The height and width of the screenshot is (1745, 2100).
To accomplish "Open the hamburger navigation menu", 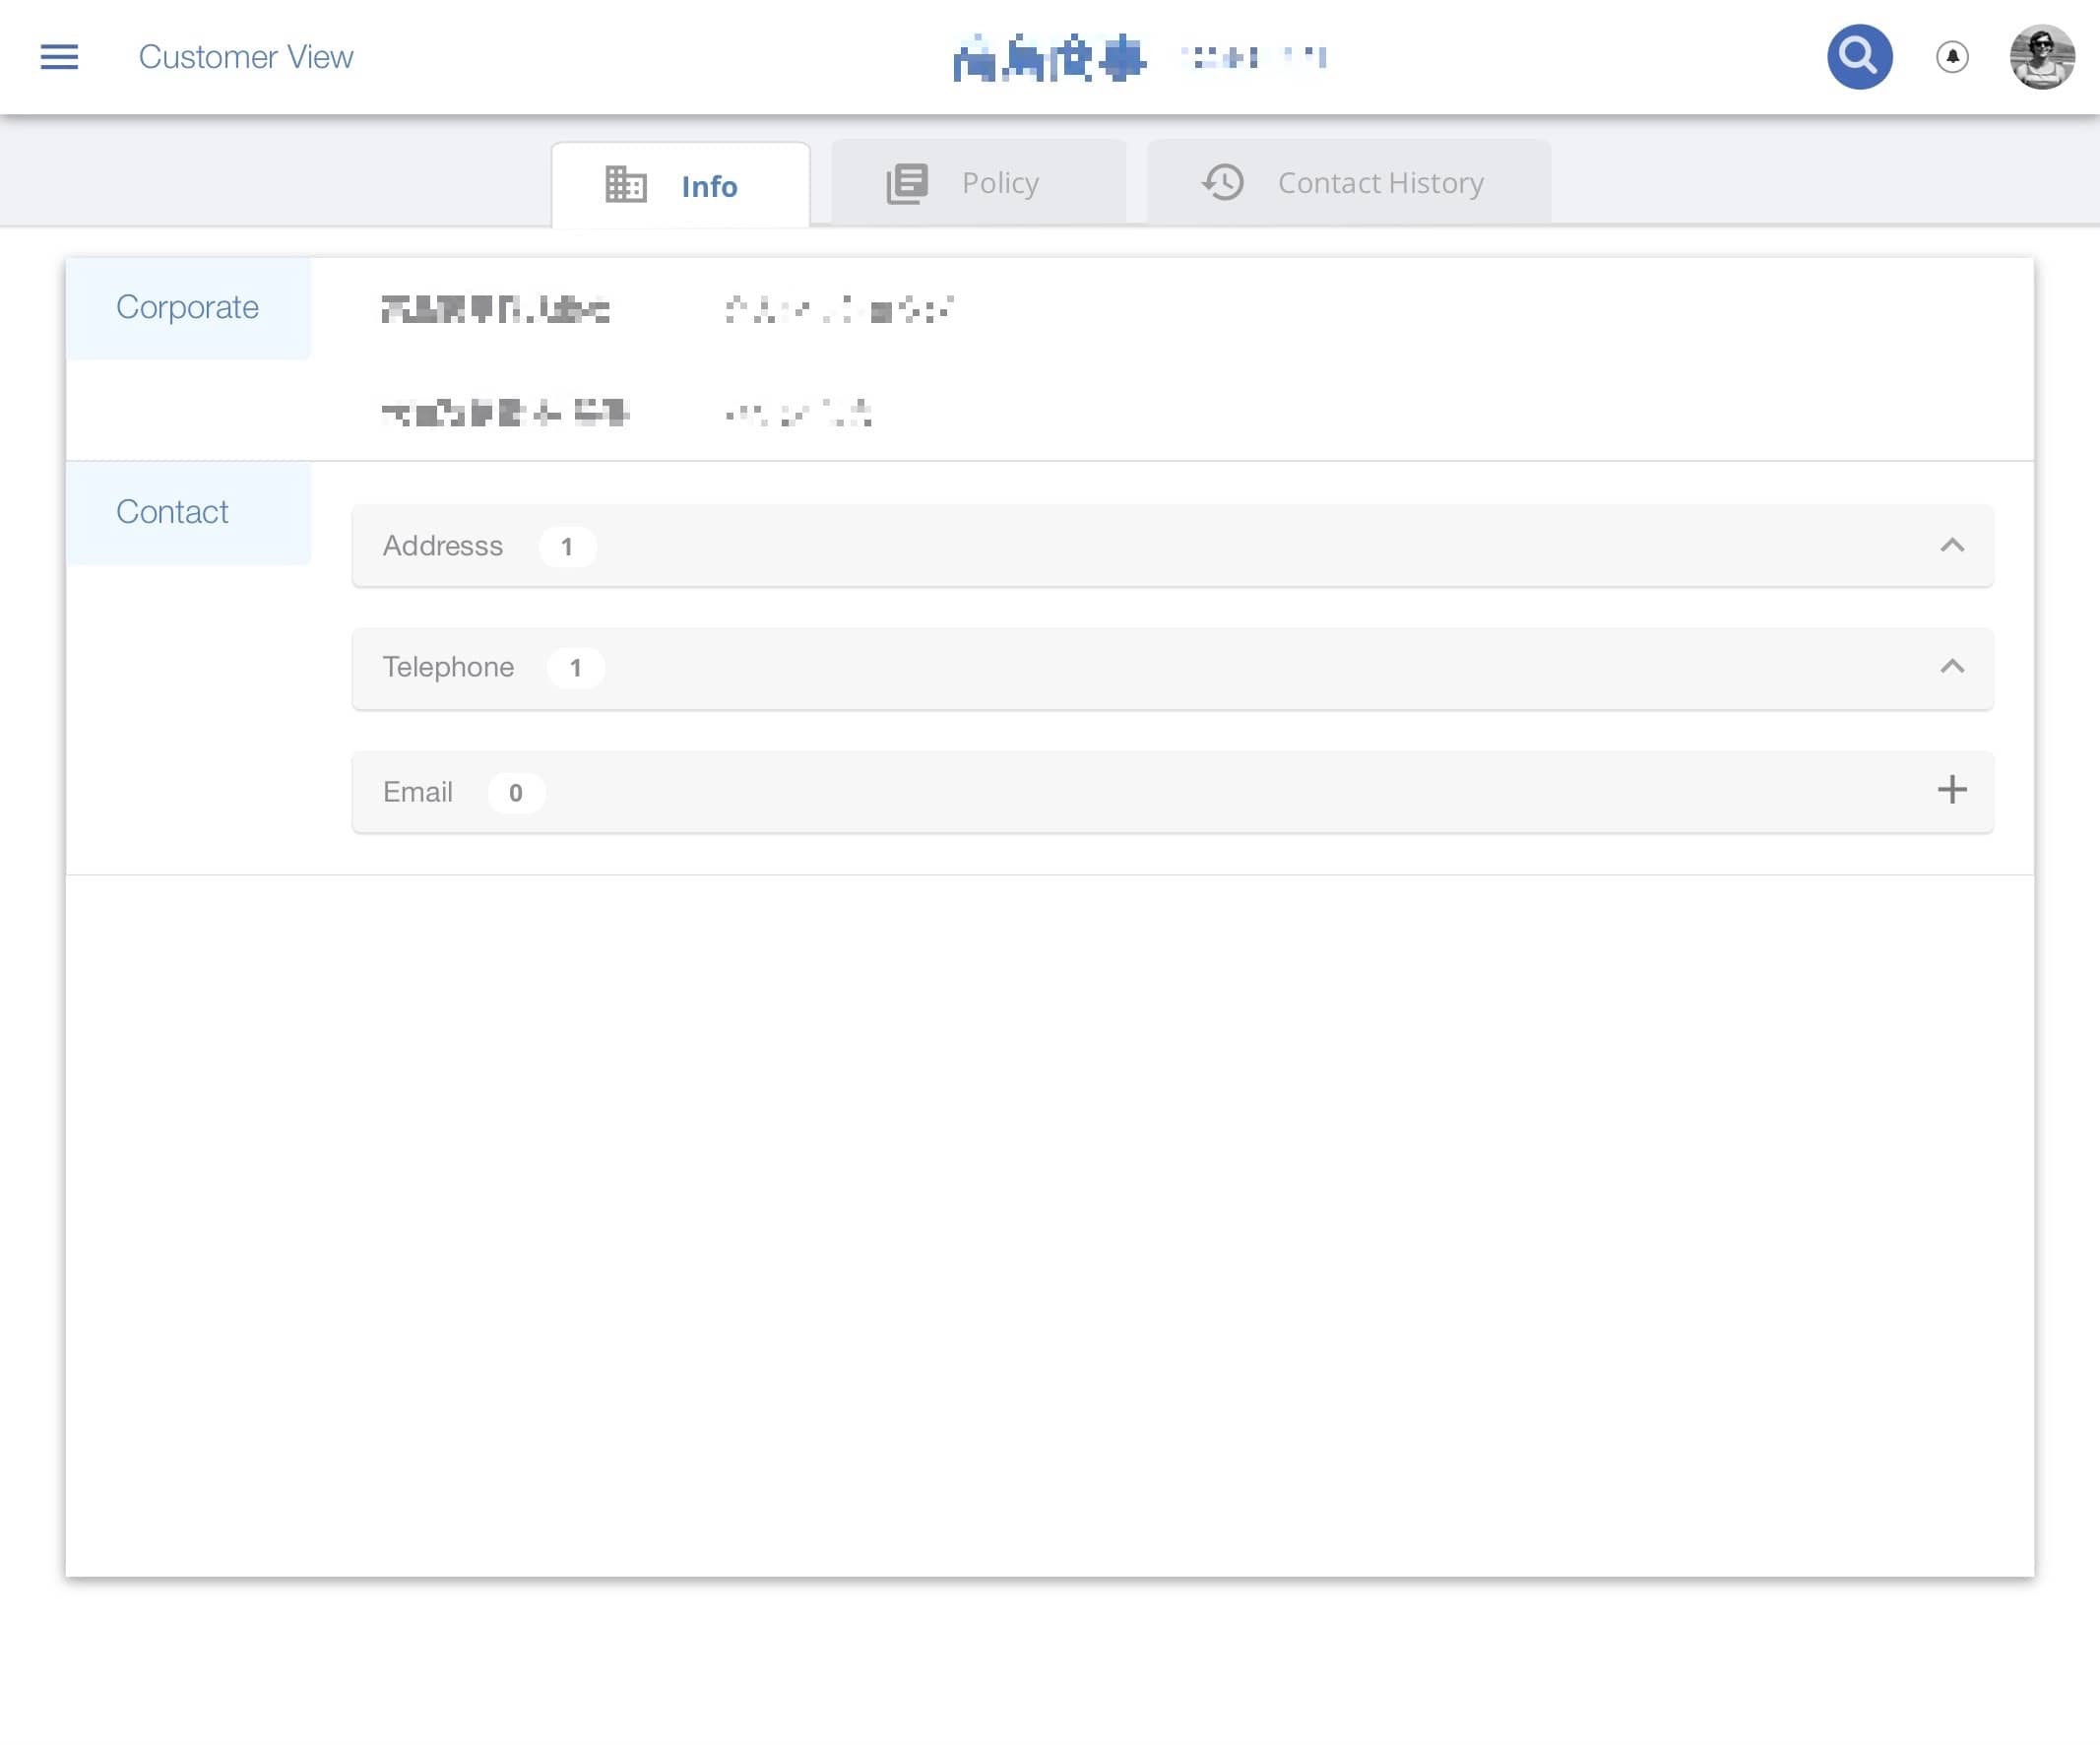I will point(59,57).
